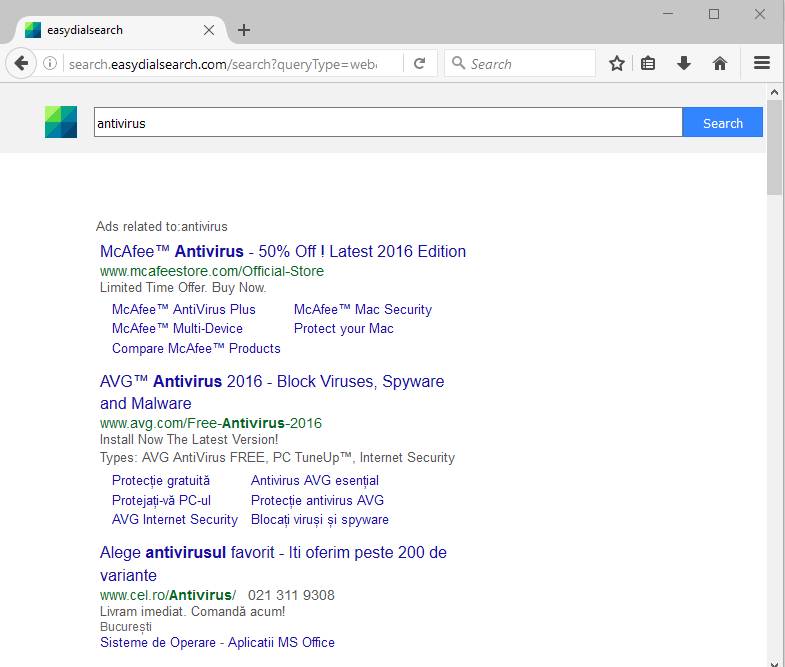Screen dimensions: 785x667
Task: Follow the AVG Internet Security link
Action: [175, 519]
